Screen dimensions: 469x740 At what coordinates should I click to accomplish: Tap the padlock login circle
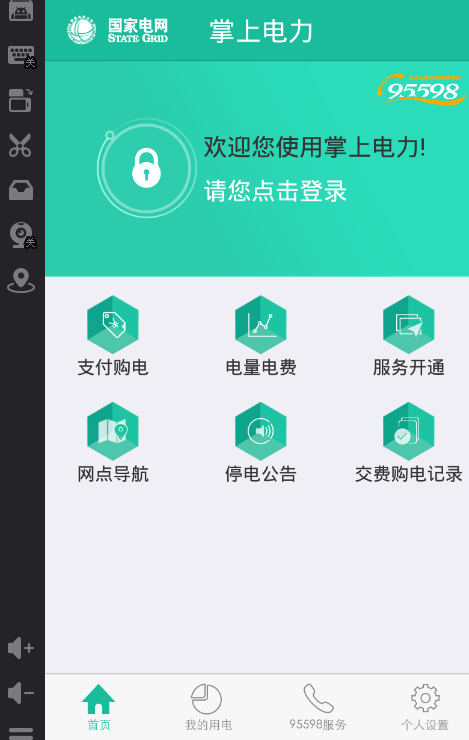point(146,168)
